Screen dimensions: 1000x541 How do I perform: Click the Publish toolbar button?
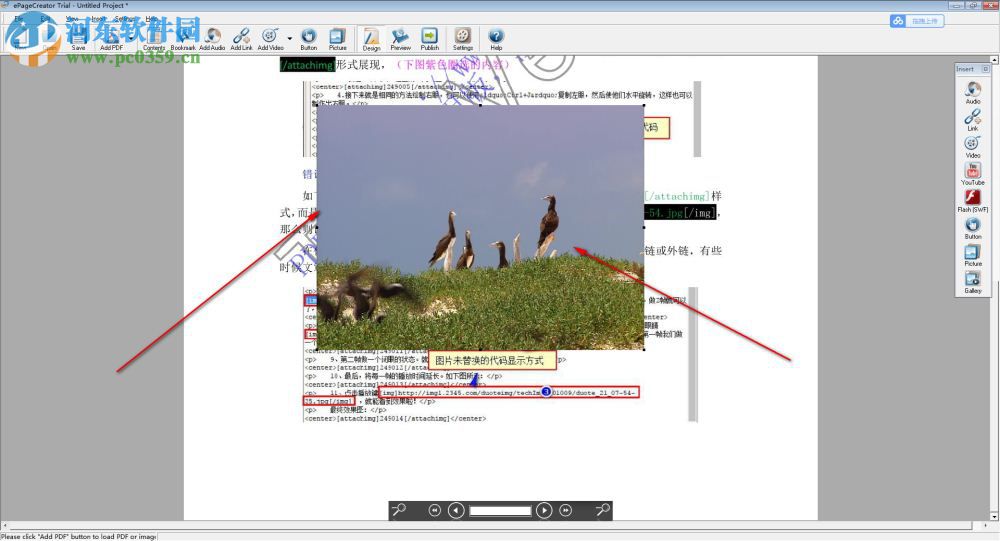pos(430,38)
